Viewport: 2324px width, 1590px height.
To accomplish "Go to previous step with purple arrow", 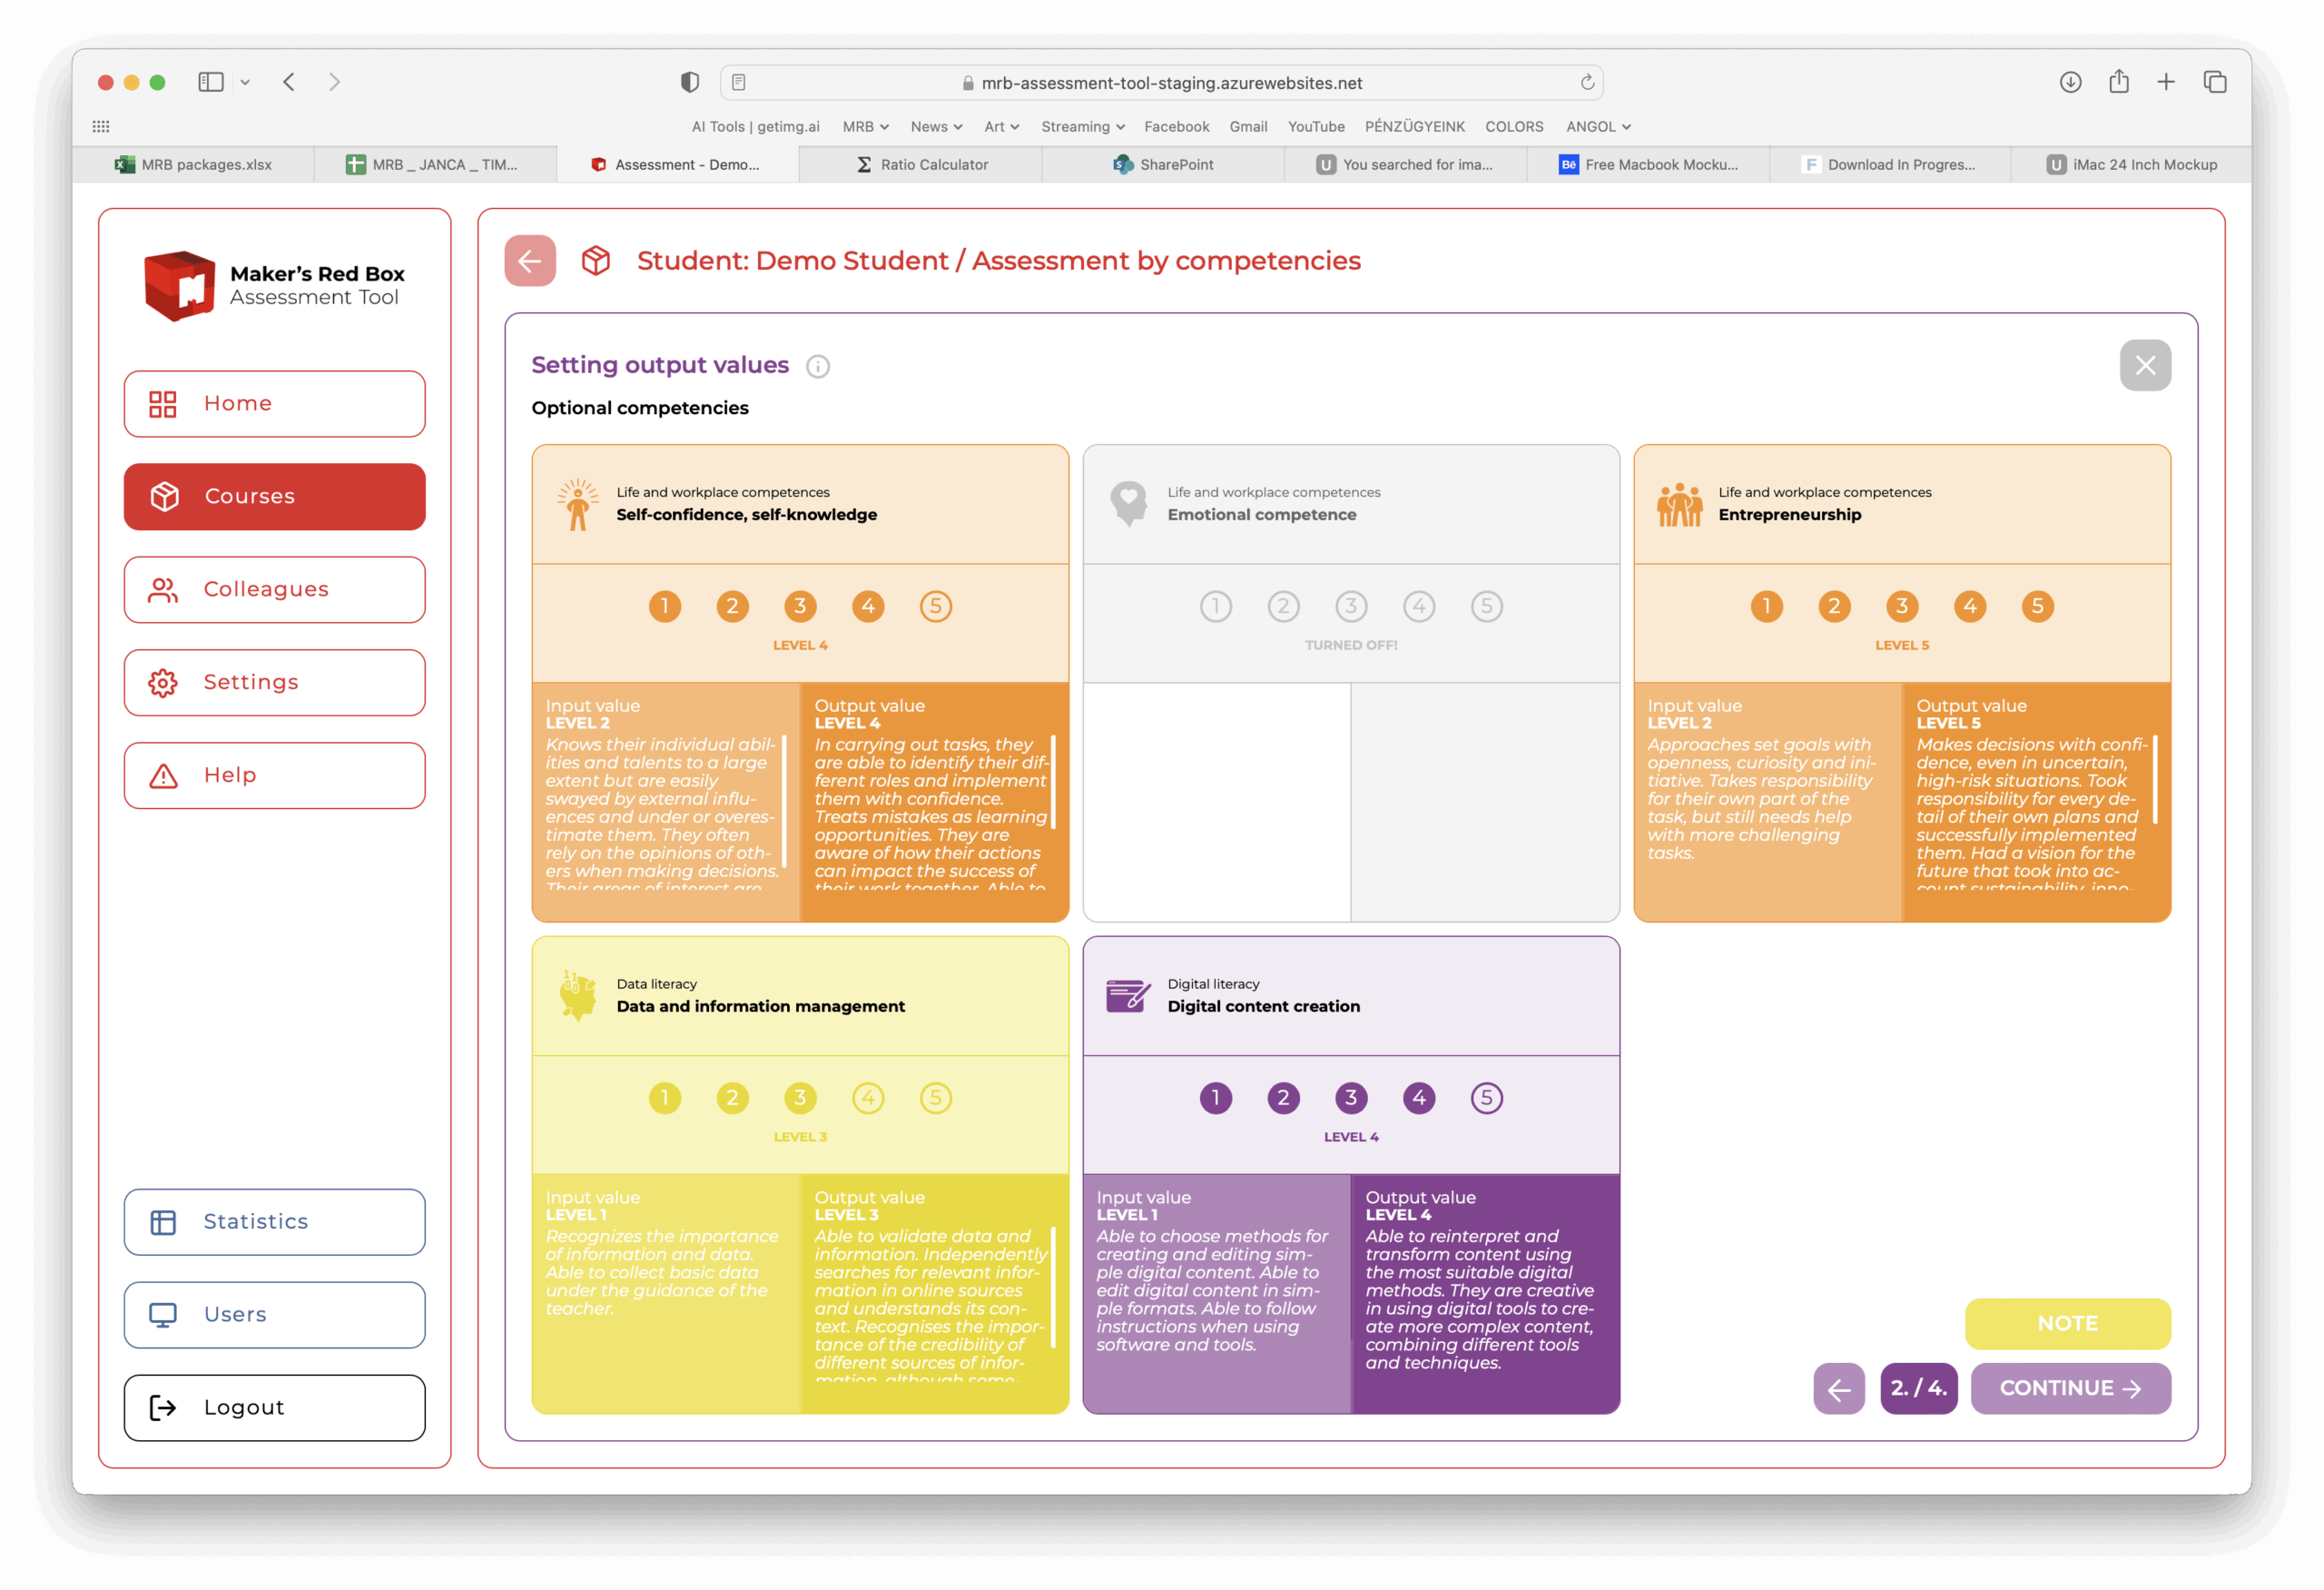I will 1838,1388.
